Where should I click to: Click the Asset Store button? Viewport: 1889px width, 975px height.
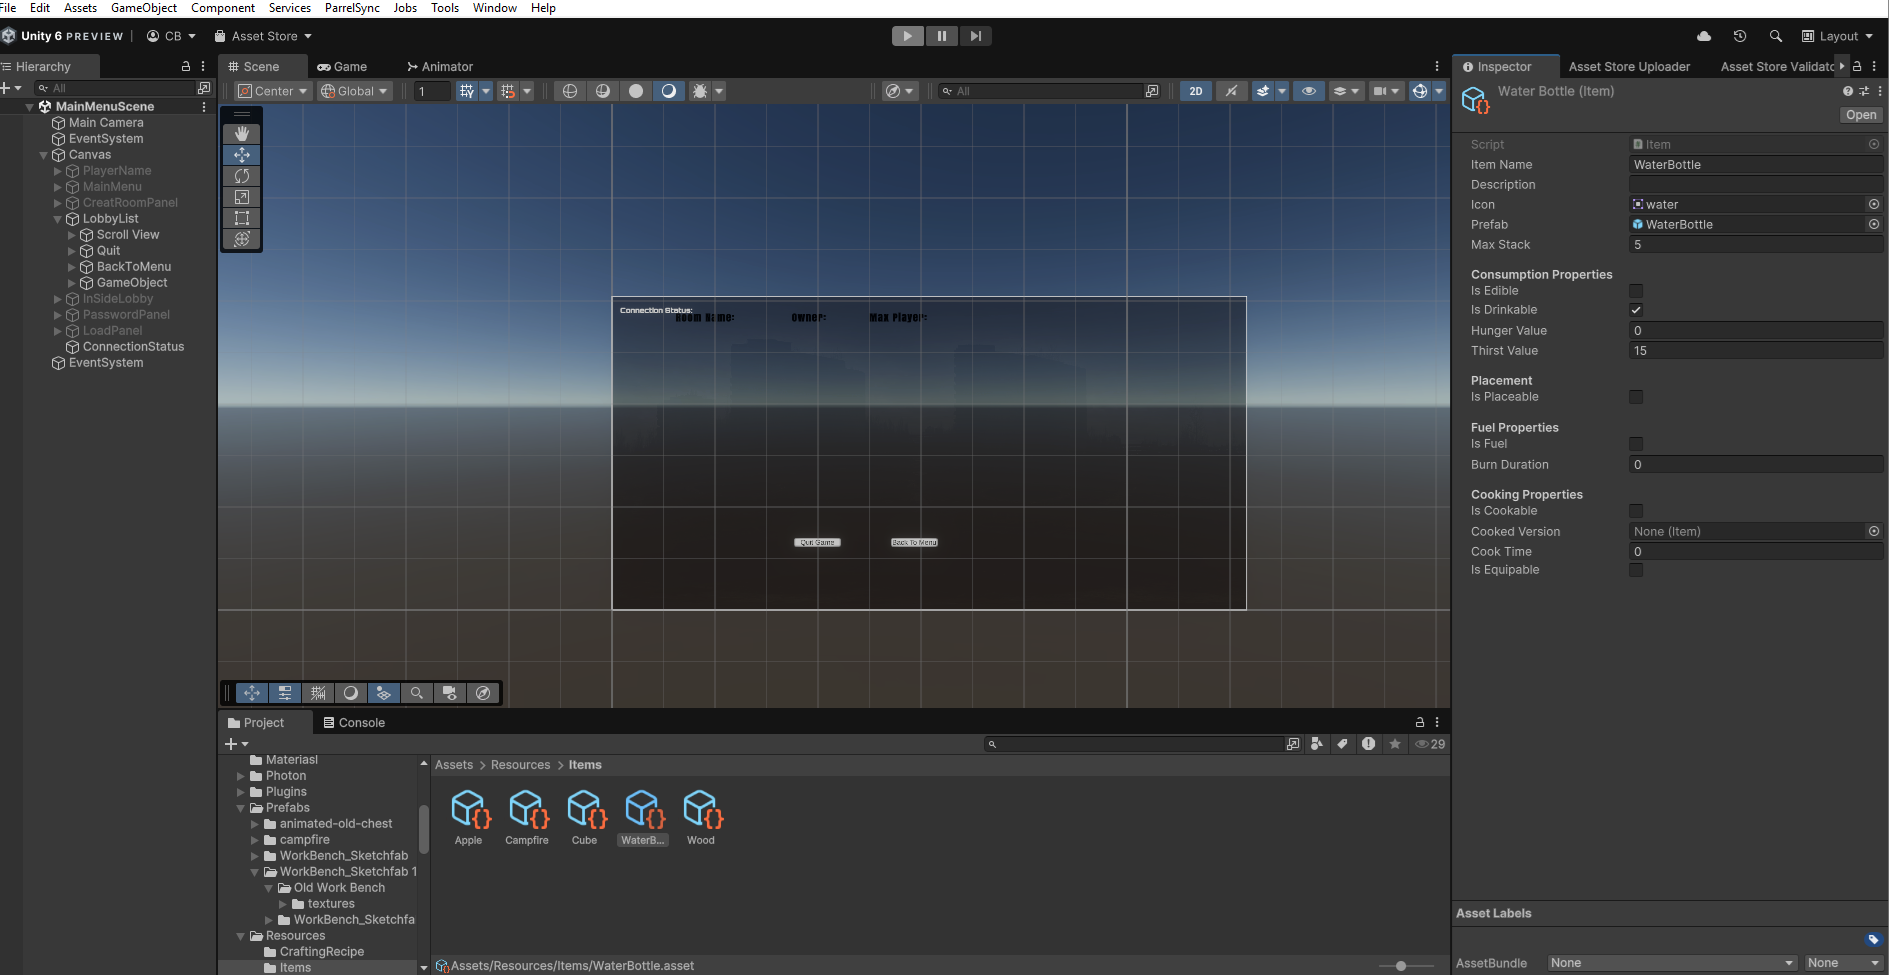[x=264, y=36]
